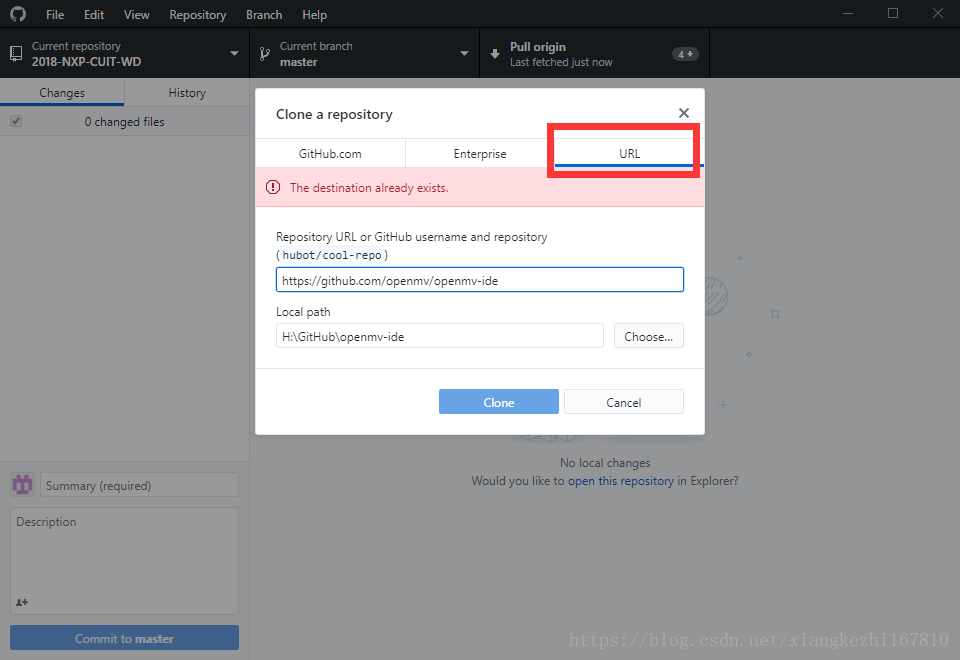Click the user avatar icon by summary
This screenshot has width=960, height=660.
click(x=23, y=485)
